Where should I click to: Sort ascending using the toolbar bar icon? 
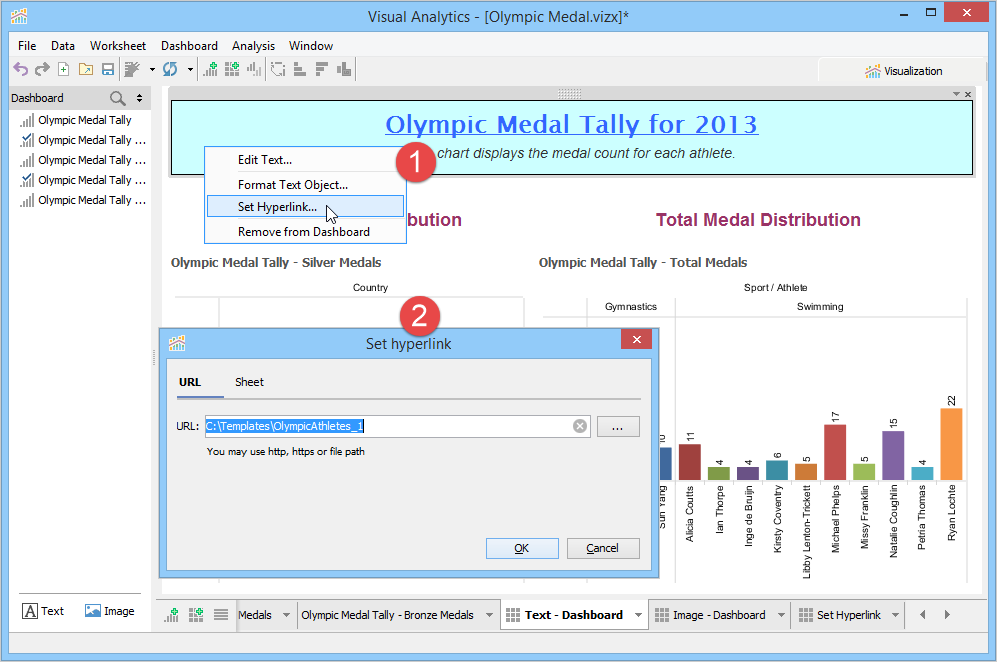299,69
